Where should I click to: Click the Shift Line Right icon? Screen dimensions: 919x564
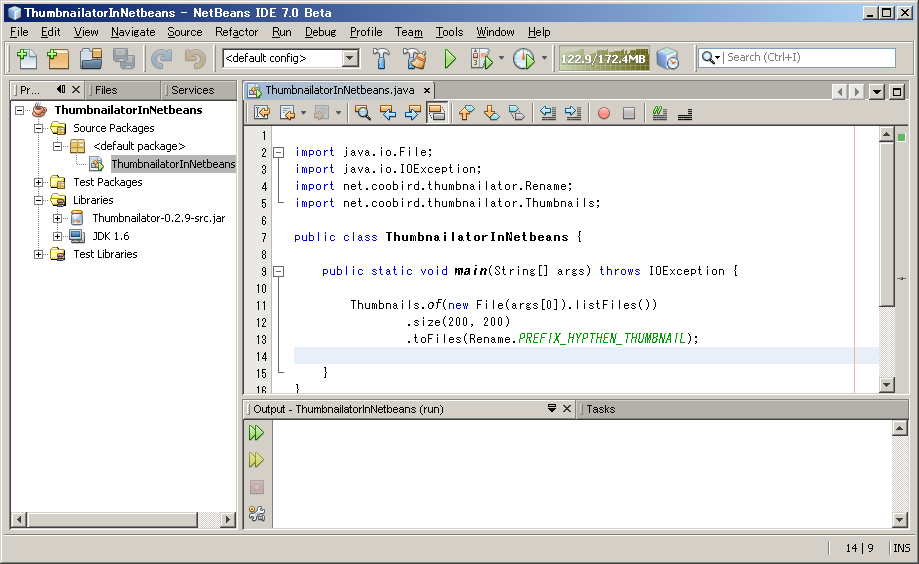pyautogui.click(x=573, y=113)
